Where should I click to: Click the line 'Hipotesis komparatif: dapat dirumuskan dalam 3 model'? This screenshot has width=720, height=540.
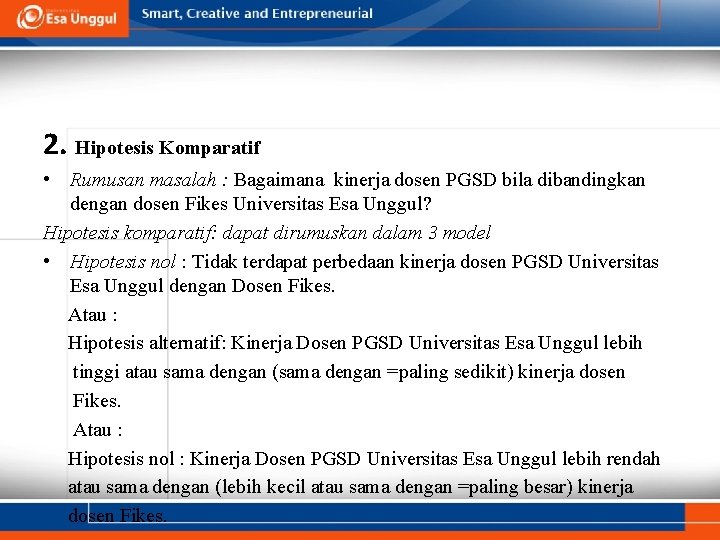coord(267,233)
